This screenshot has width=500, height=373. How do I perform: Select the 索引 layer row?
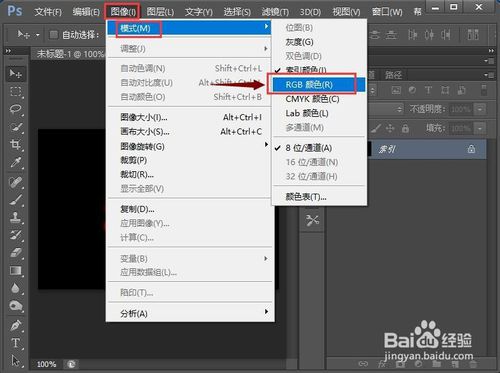[x=427, y=149]
